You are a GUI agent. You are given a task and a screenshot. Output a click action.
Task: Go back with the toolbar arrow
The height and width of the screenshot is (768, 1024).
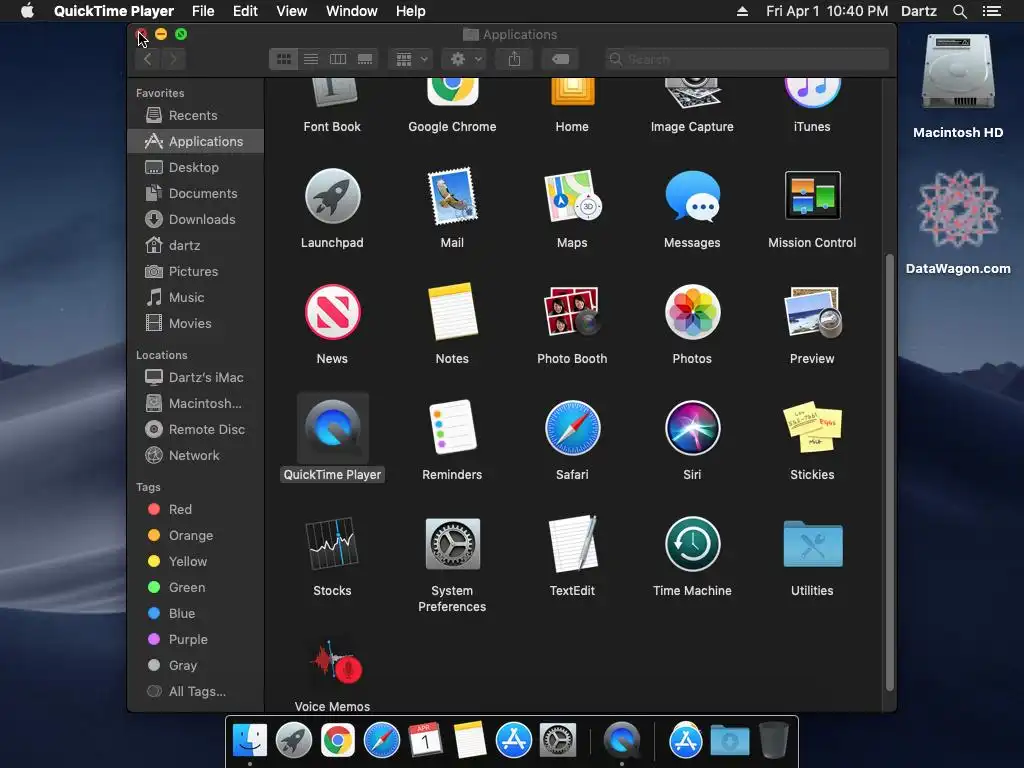point(148,59)
